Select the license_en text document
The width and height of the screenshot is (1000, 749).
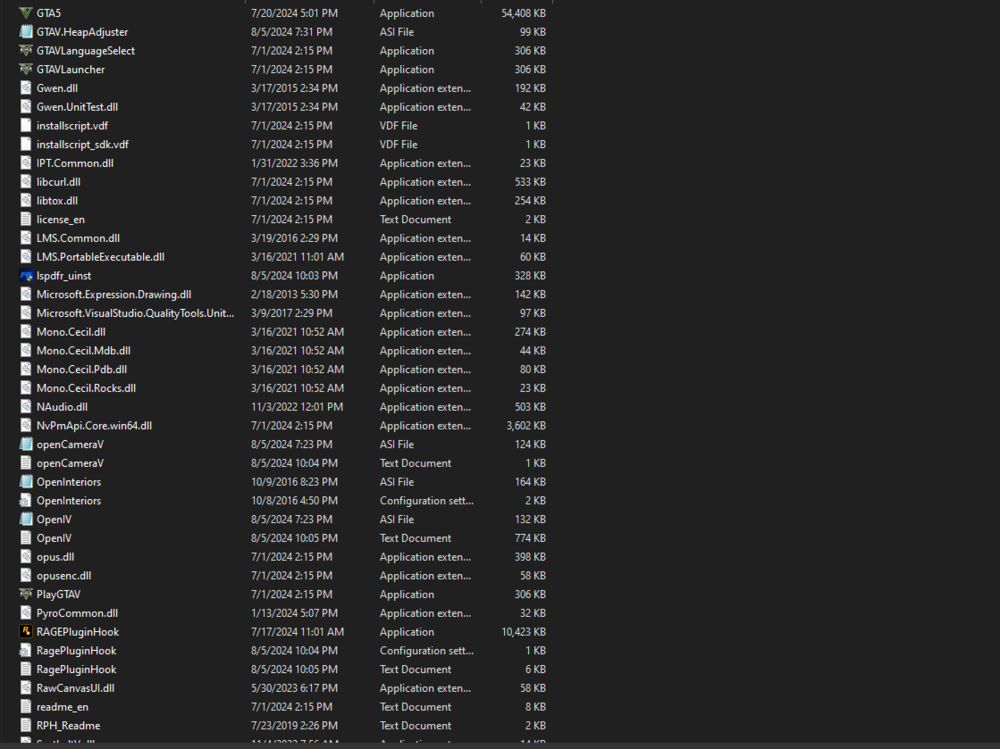coord(60,219)
